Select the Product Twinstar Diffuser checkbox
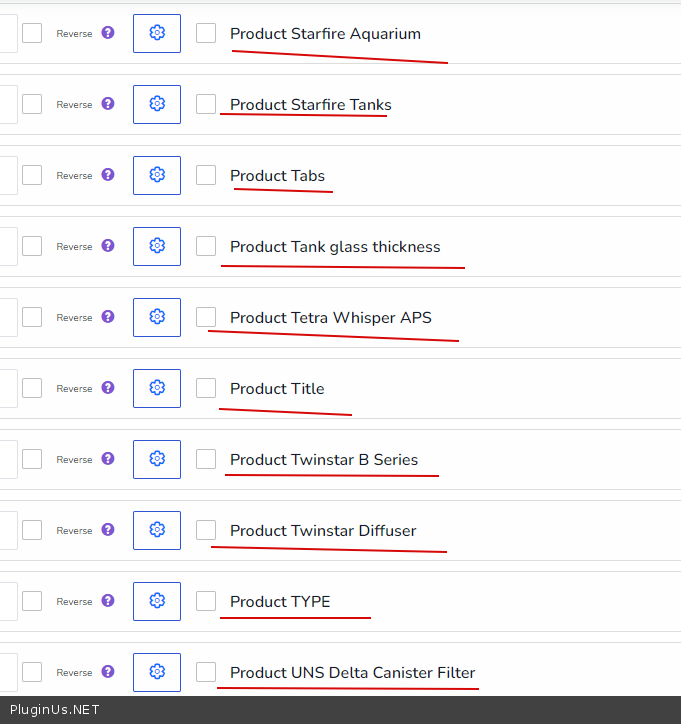 (x=206, y=530)
